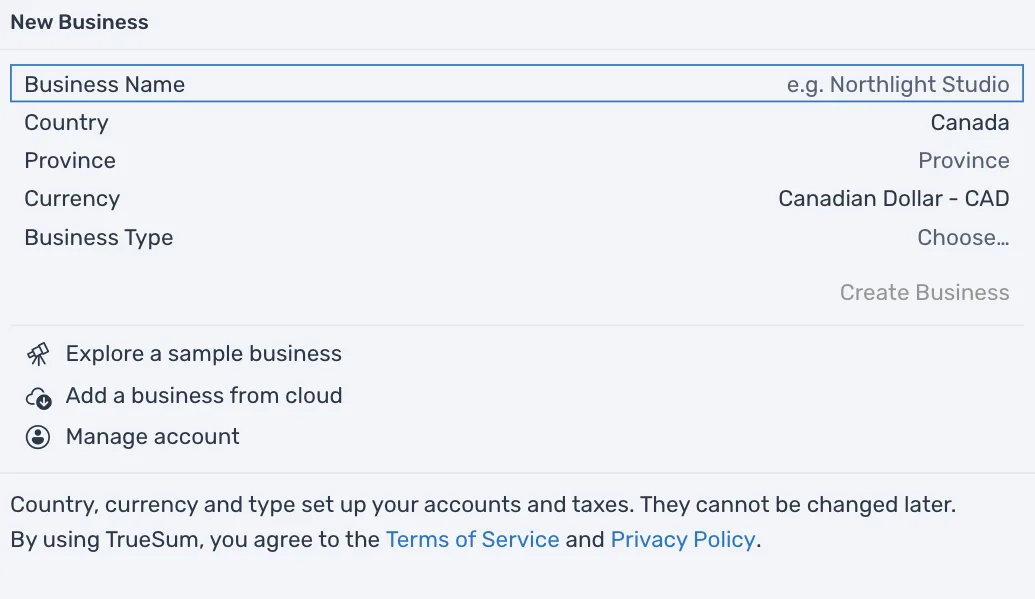
Task: Click the note starting 'Country, currency and type'
Action: pyautogui.click(x=483, y=504)
